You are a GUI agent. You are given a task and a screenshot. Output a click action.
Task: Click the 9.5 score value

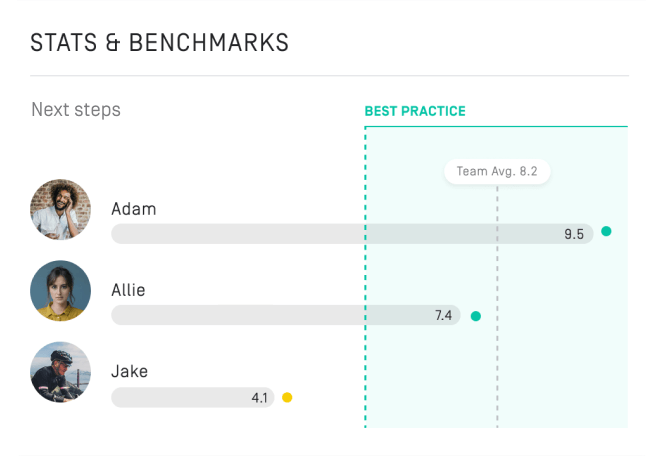click(x=574, y=234)
